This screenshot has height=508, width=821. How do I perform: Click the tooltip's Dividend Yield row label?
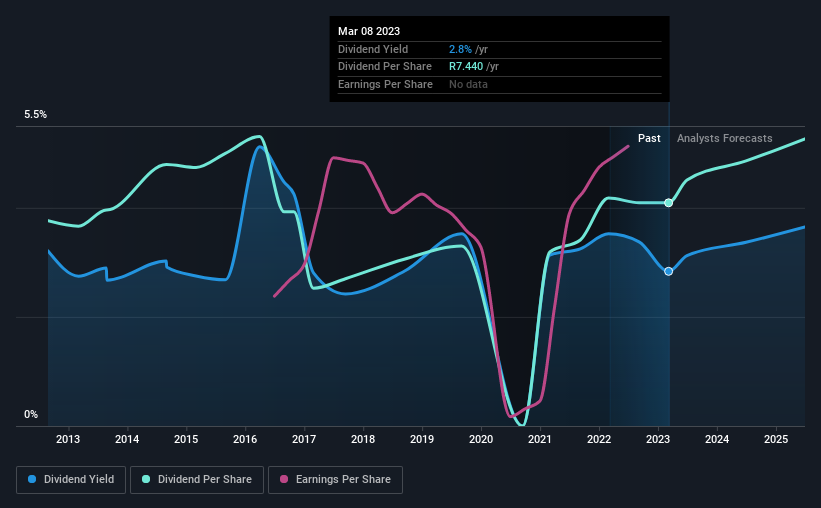coord(373,49)
